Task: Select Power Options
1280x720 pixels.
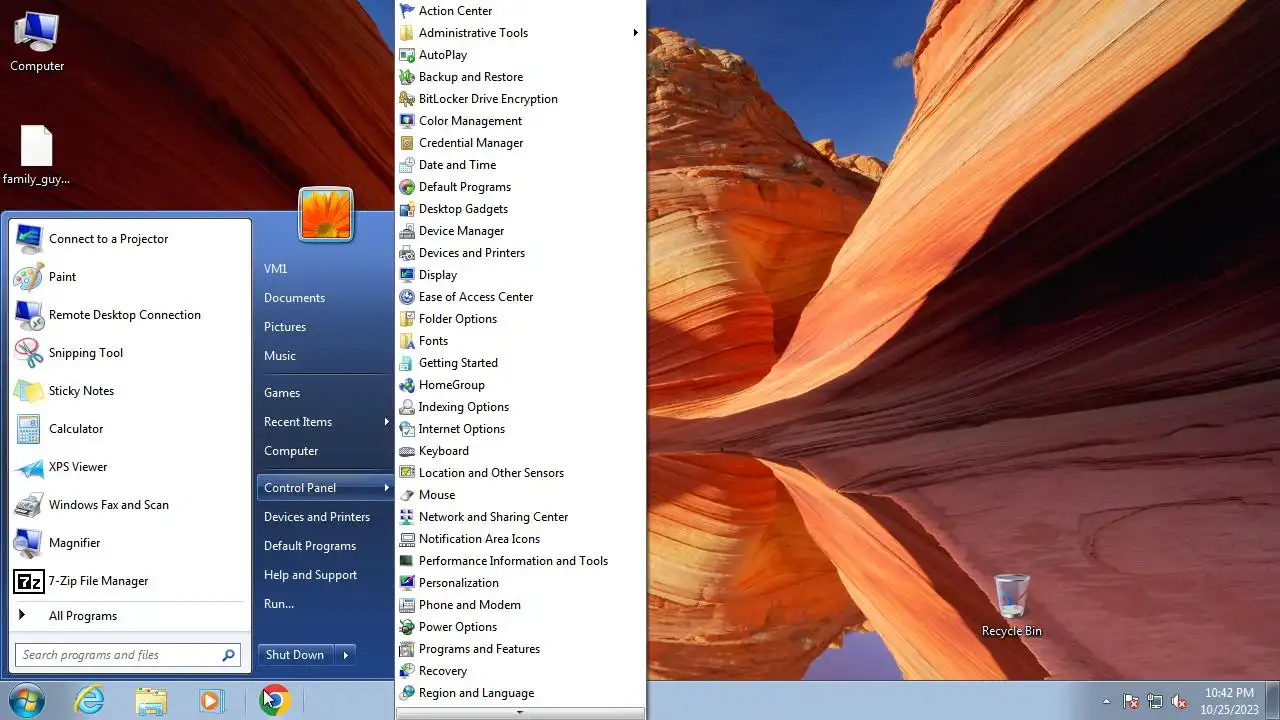Action: [x=520, y=627]
